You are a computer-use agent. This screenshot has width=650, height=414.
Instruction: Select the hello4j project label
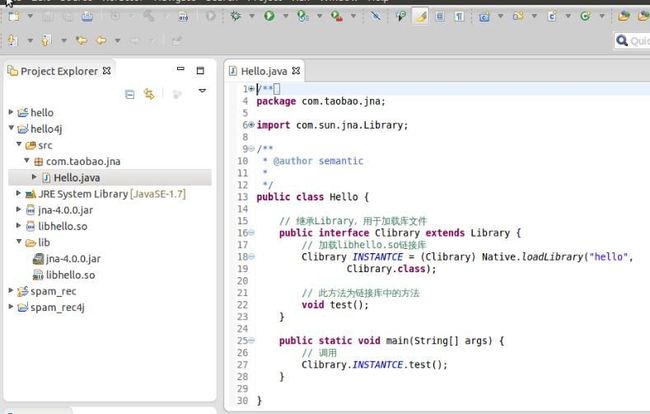click(46, 129)
